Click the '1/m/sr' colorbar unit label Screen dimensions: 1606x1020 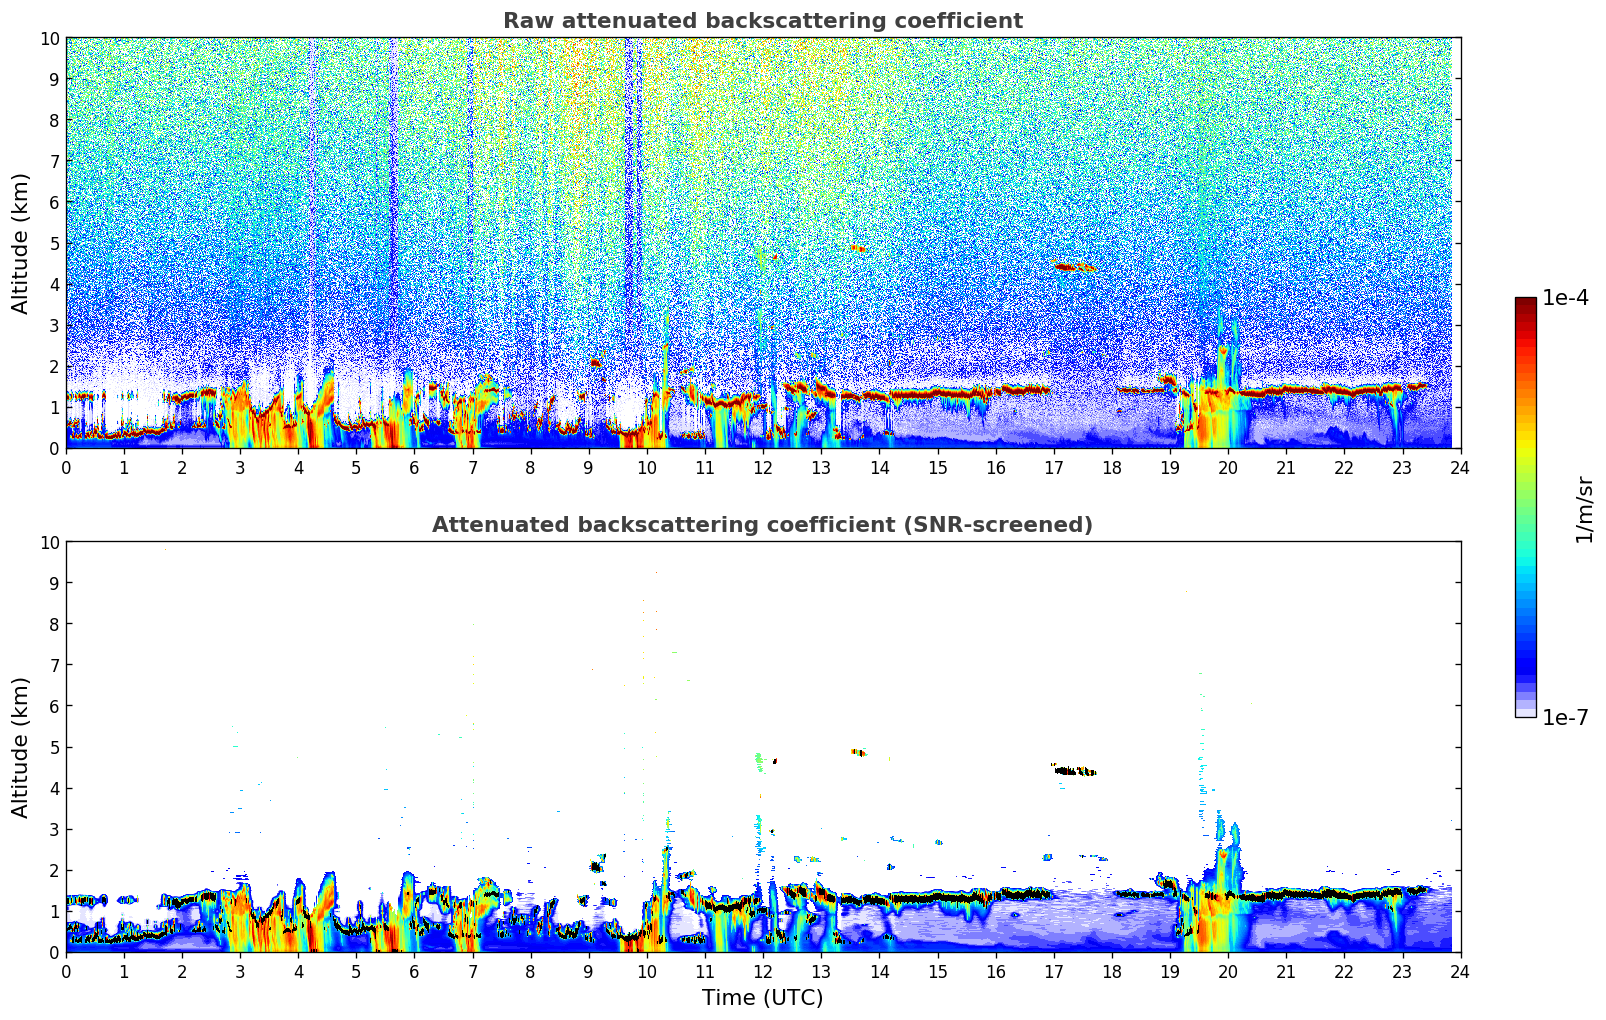pyautogui.click(x=1584, y=508)
